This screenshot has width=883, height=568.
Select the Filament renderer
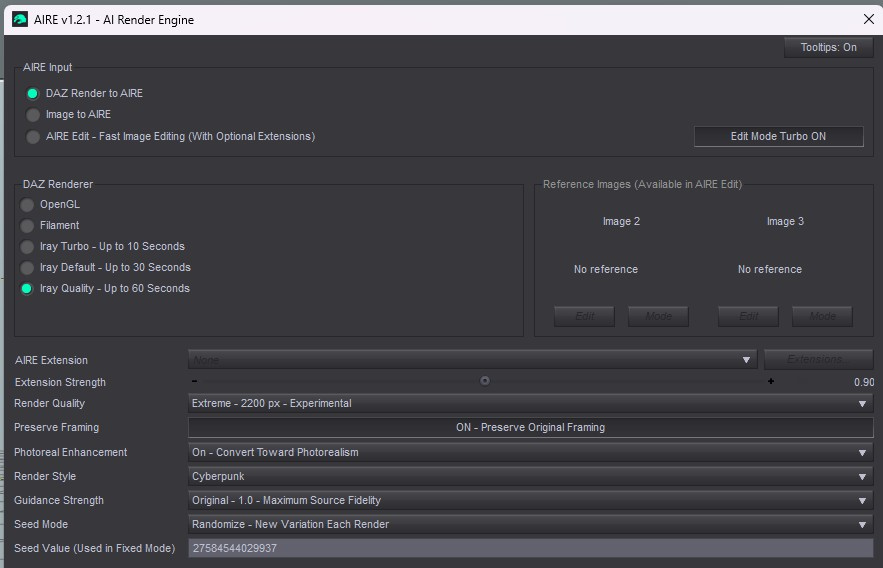coord(50,225)
